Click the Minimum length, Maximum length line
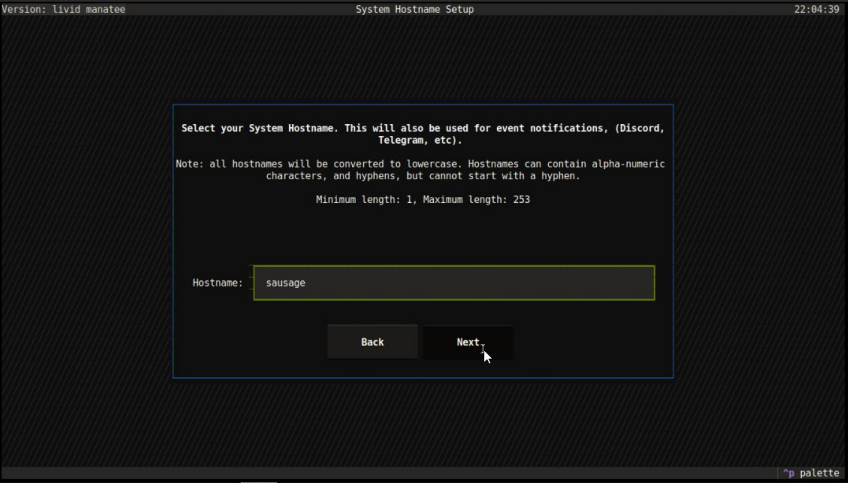848x483 pixels. [422, 199]
